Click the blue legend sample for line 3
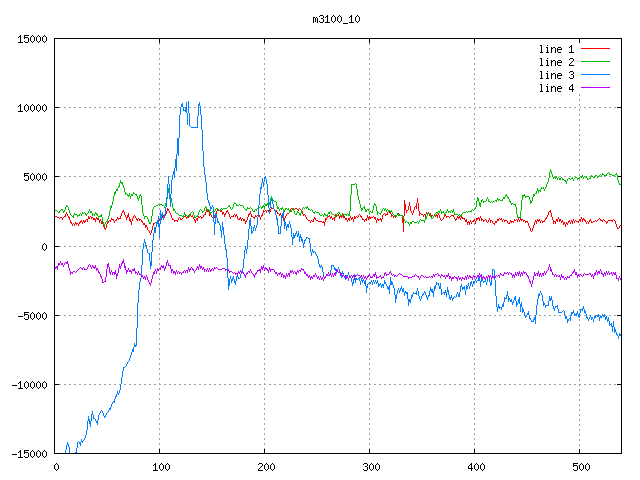Viewport: 640px width, 480px height. click(596, 75)
